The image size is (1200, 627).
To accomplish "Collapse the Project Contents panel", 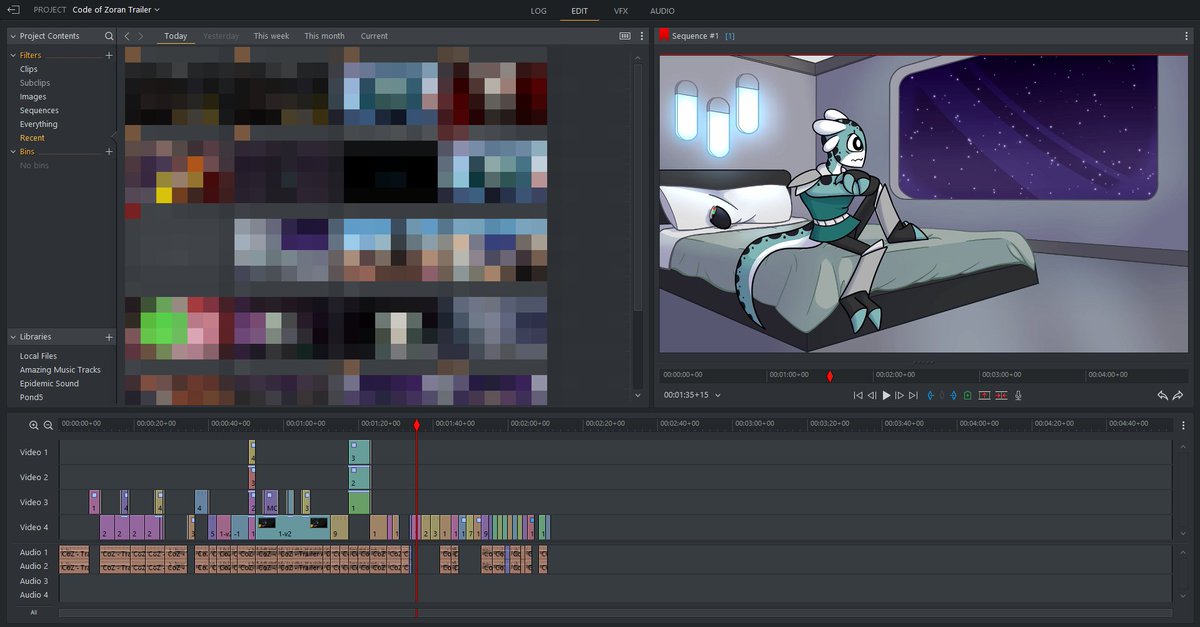I will coord(13,36).
